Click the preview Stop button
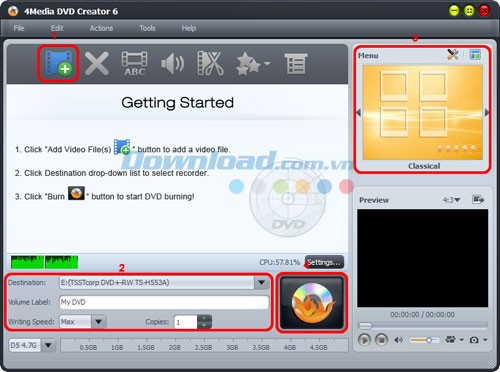The width and height of the screenshot is (500, 372). pyautogui.click(x=381, y=340)
